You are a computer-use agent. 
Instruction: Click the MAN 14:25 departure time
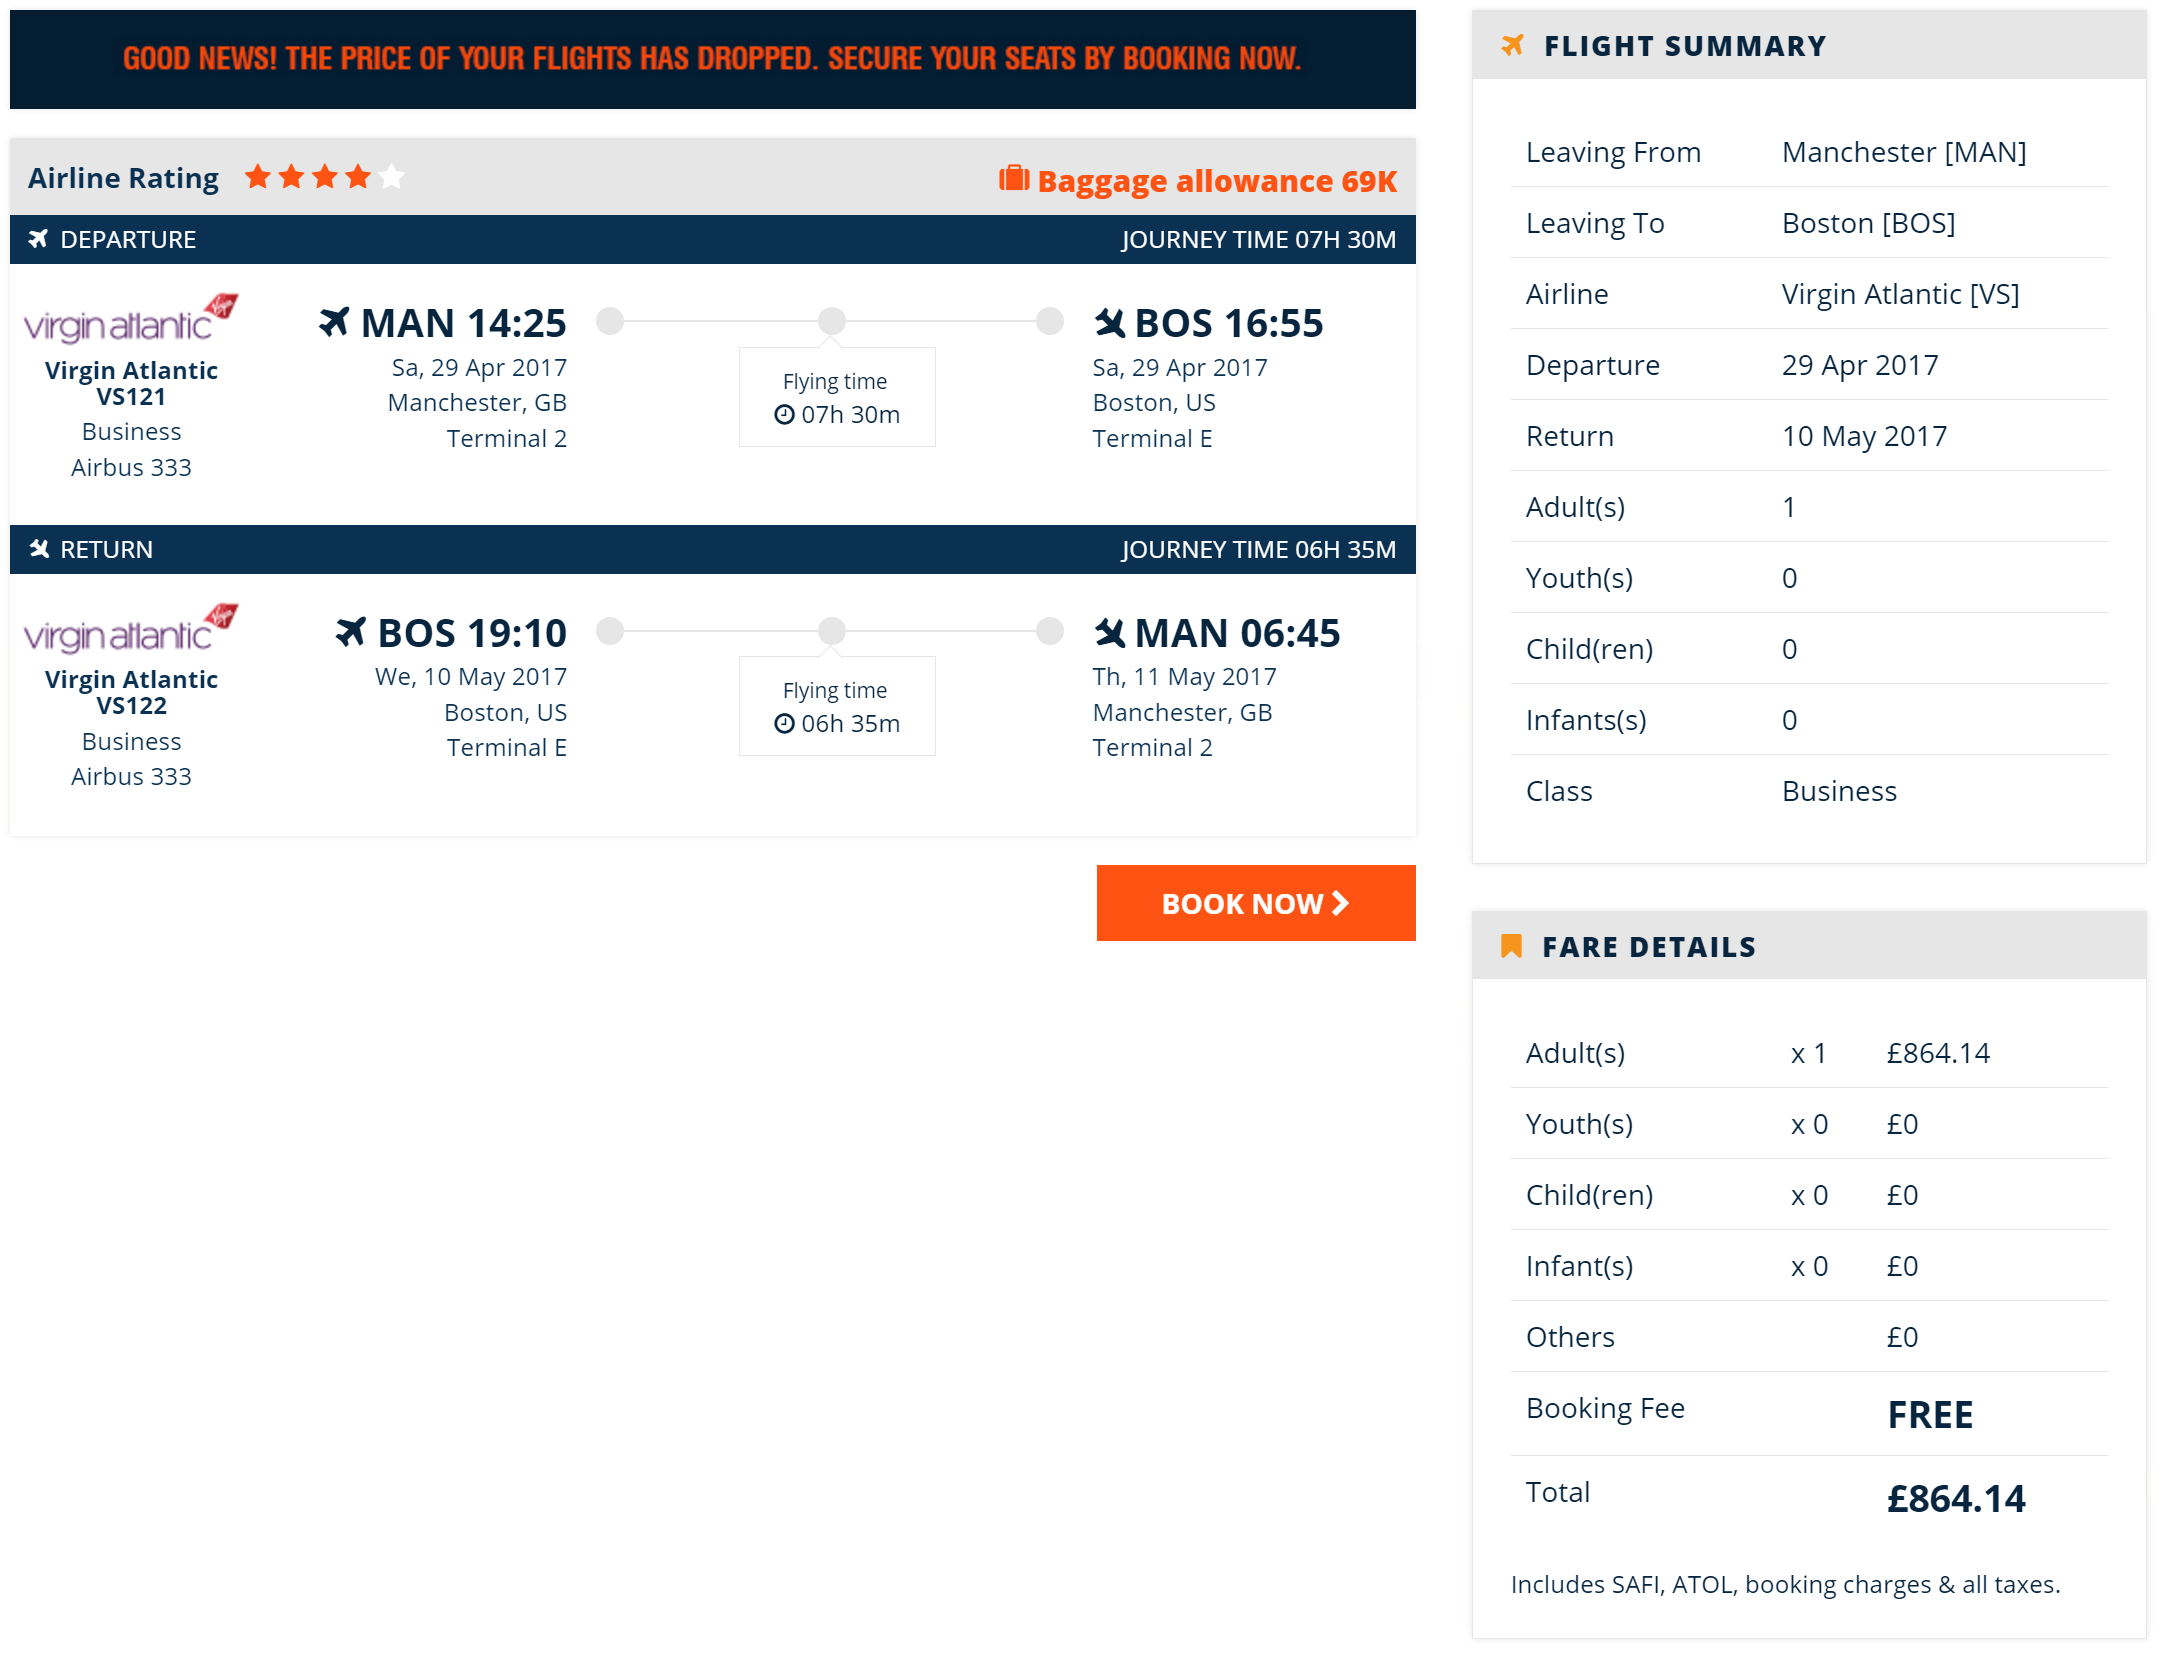click(464, 323)
